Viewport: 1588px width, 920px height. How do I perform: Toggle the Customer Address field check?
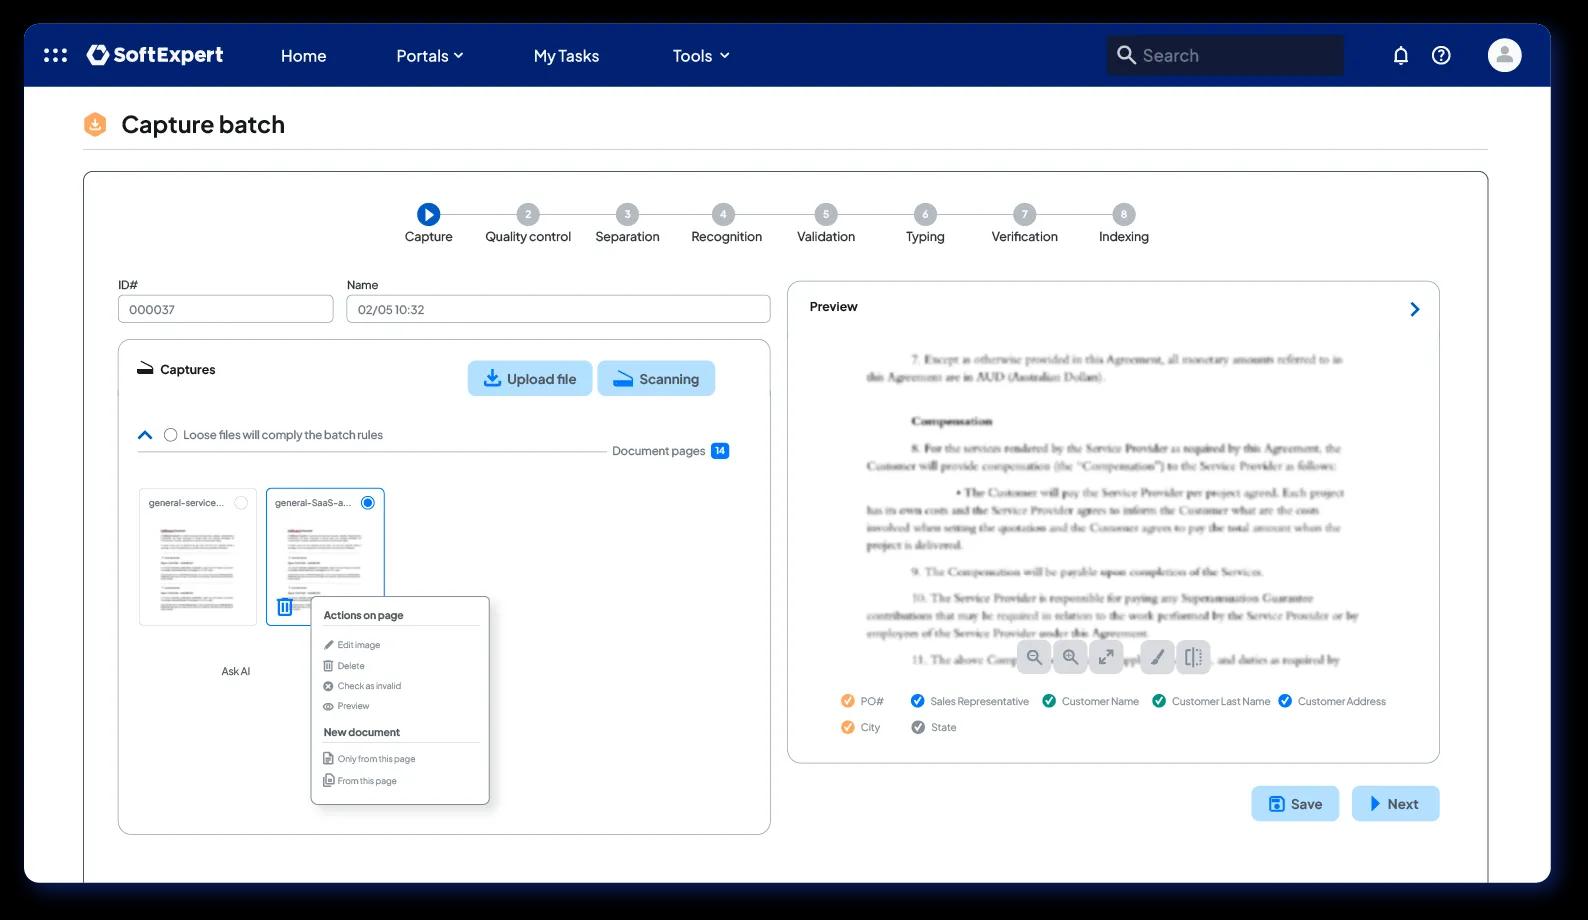pyautogui.click(x=1285, y=701)
